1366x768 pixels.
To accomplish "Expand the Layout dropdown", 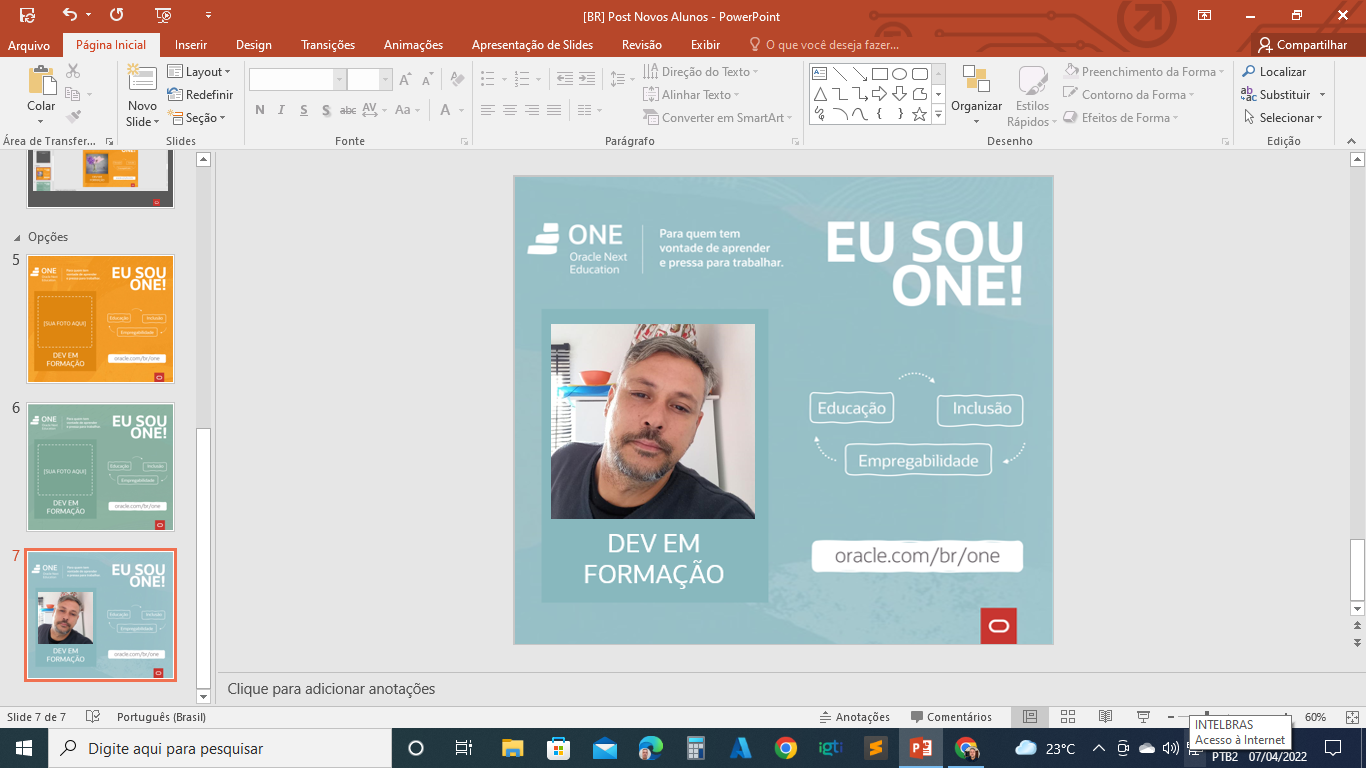I will [x=199, y=72].
